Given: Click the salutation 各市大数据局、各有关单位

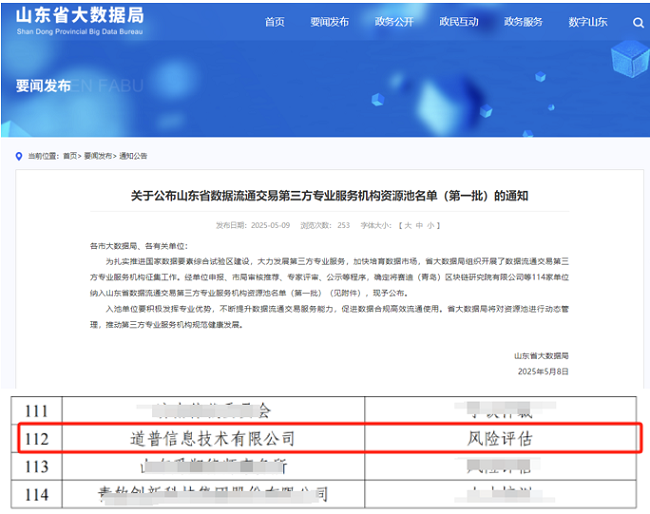Looking at the screenshot, I should 139,246.
